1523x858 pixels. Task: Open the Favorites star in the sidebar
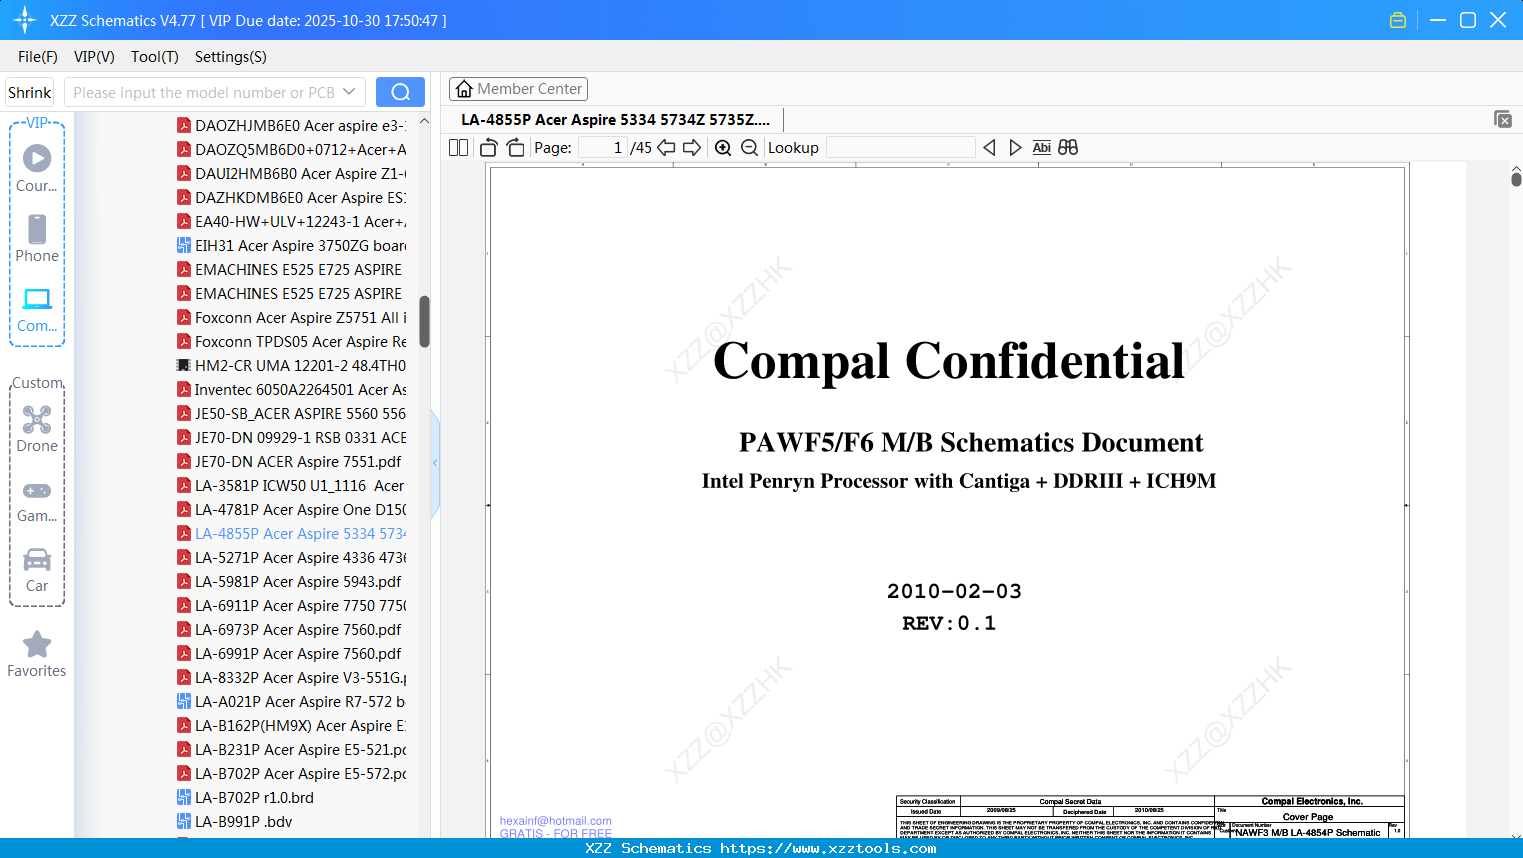pos(37,654)
